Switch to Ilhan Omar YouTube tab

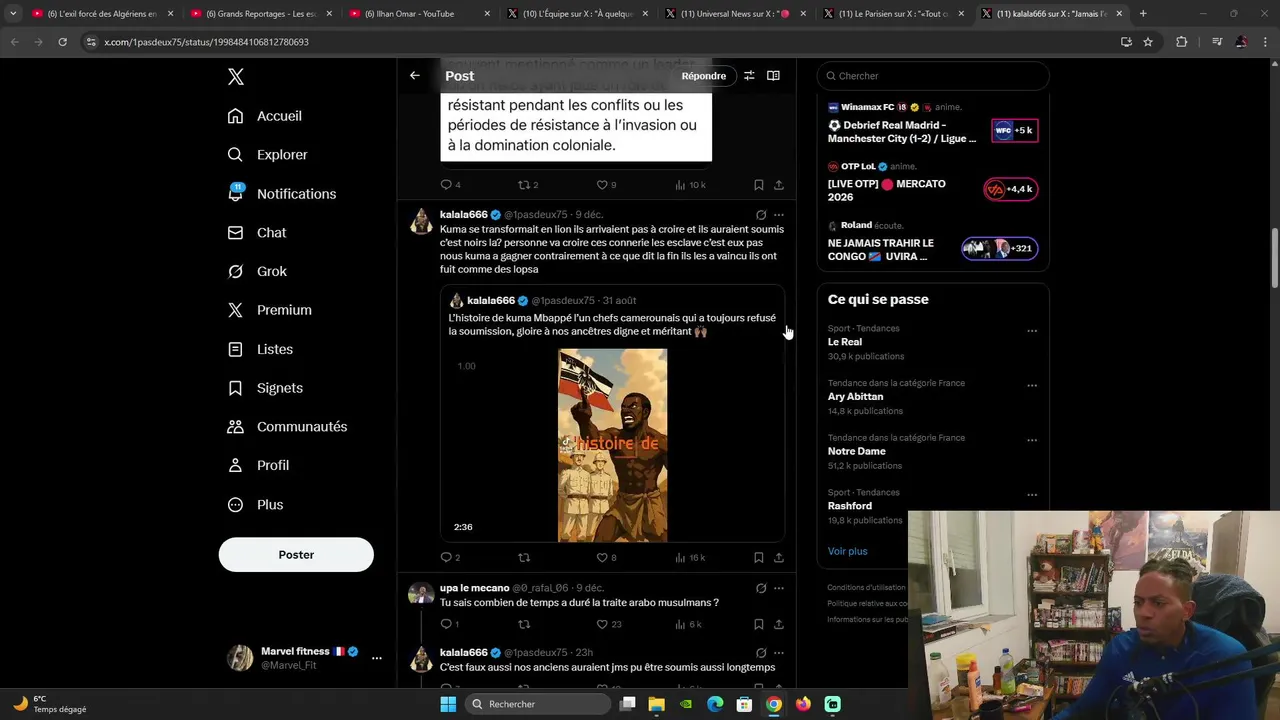coord(418,14)
